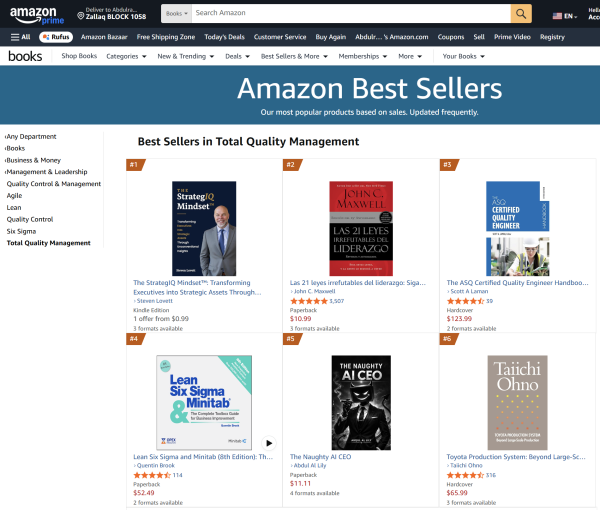This screenshot has width=600, height=510.
Task: Expand the Categories dropdown
Action: click(125, 57)
